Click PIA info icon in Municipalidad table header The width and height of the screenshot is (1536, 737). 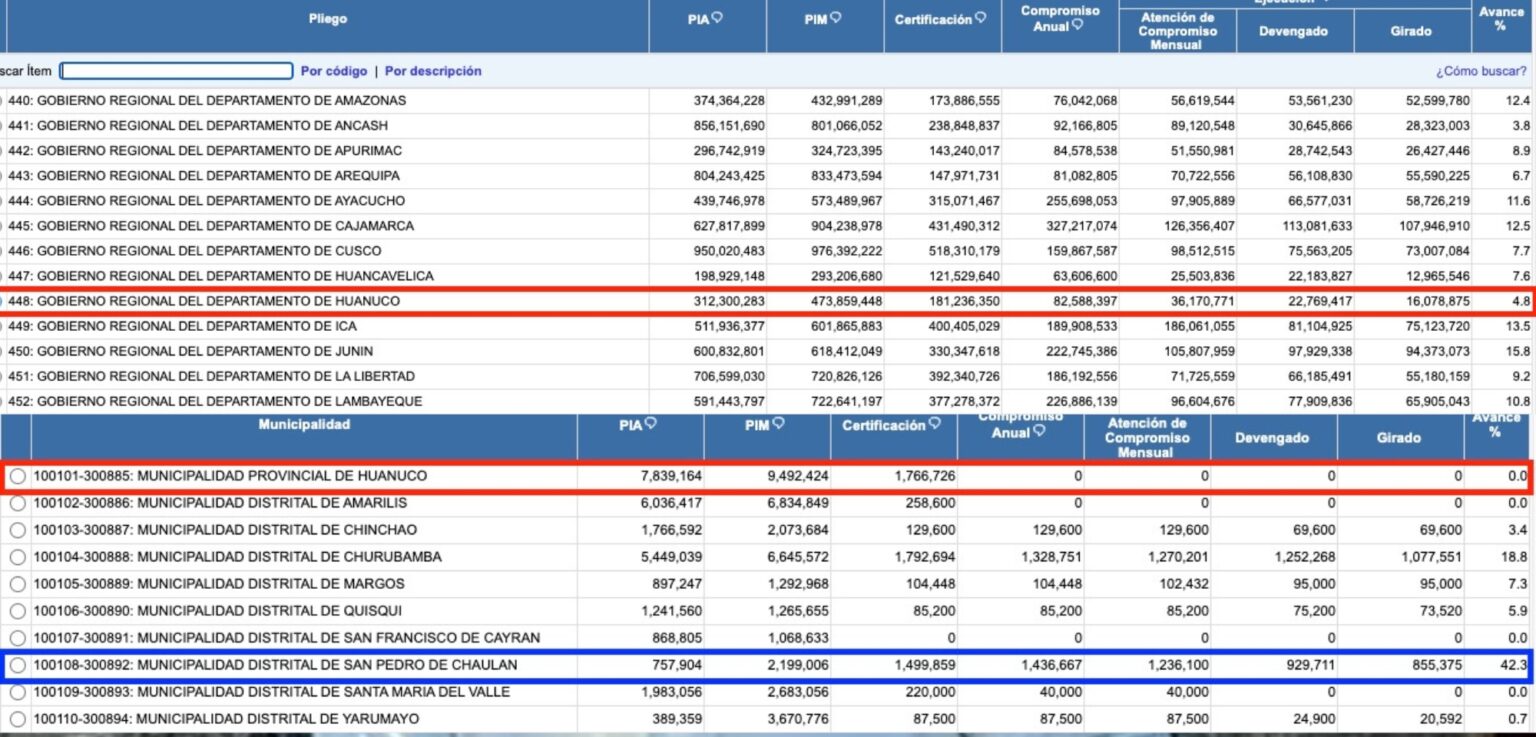(x=651, y=423)
